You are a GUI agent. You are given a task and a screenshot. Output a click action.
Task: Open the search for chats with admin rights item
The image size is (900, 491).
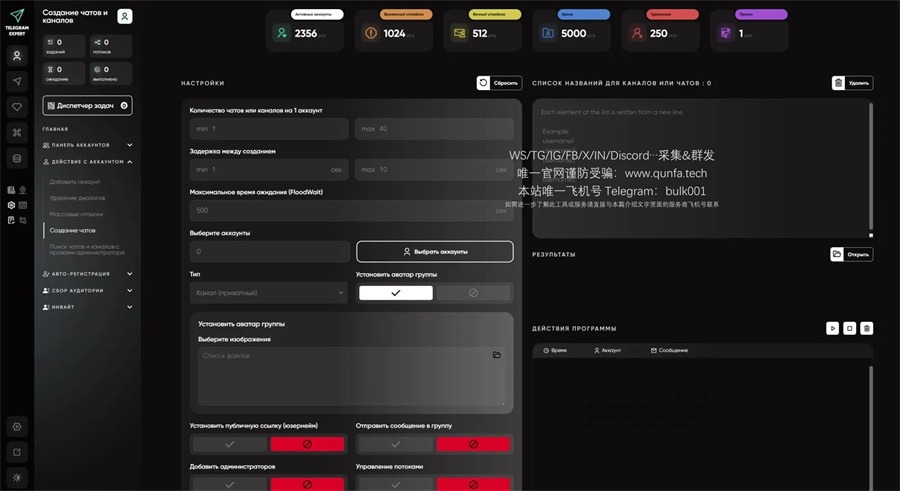pos(87,249)
